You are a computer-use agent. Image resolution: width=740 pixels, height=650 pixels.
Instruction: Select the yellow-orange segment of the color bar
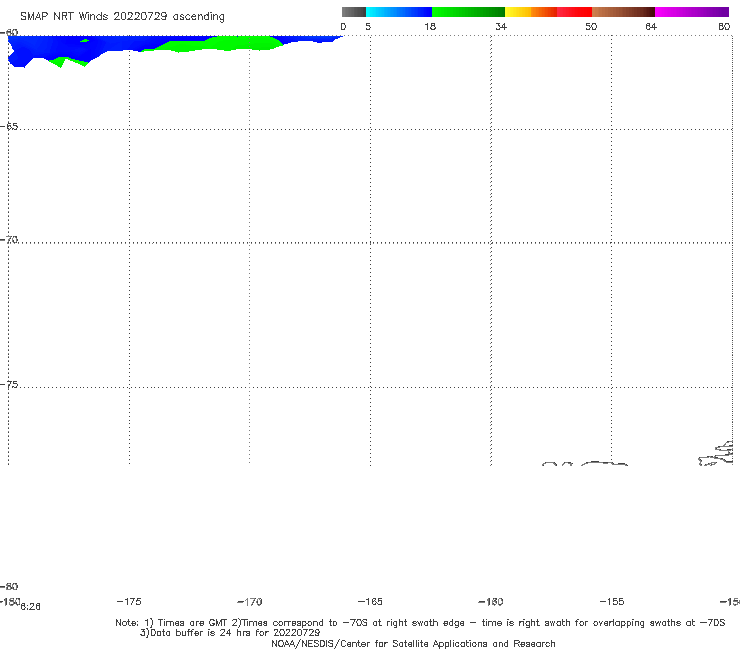(x=531, y=12)
